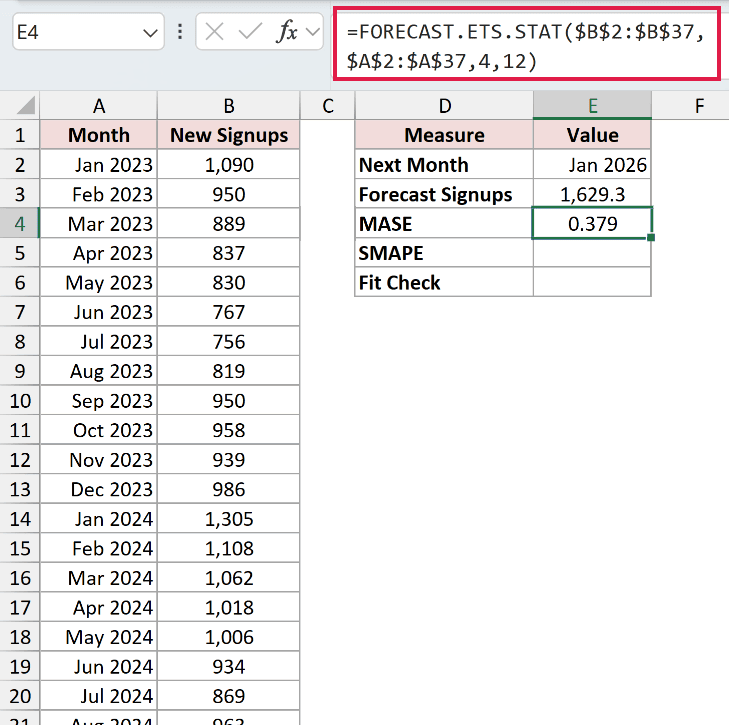
Task: Click the Feb 2023 cell
Action: point(99,194)
